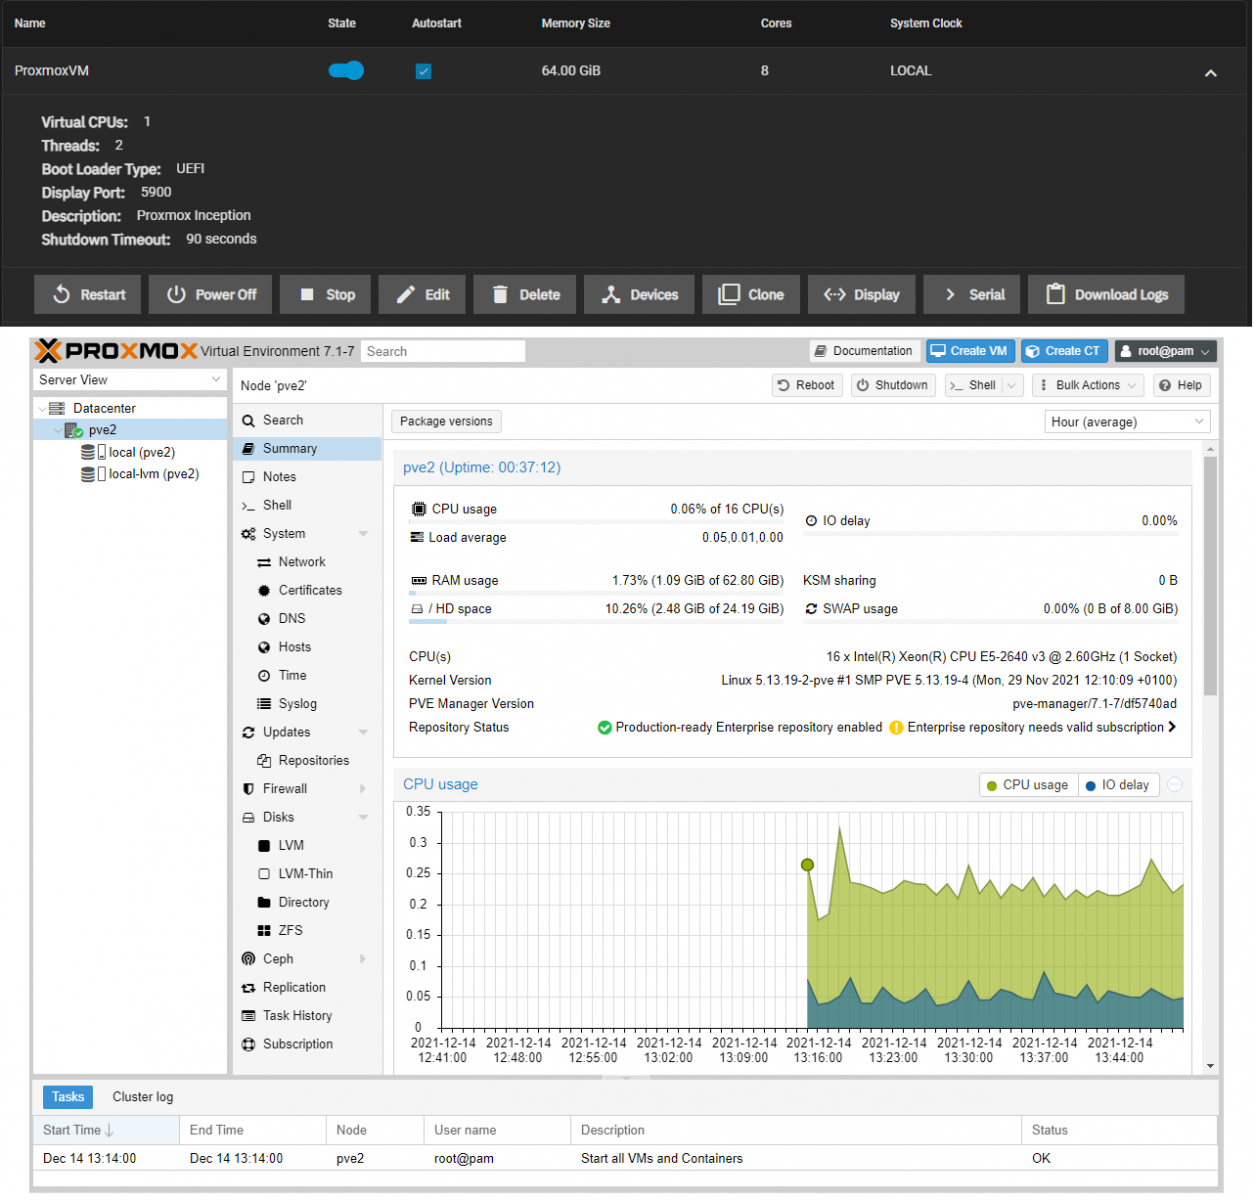Clone the ProxmoxVM machine
Image resolution: width=1255 pixels, height=1200 pixels.
[x=751, y=295]
